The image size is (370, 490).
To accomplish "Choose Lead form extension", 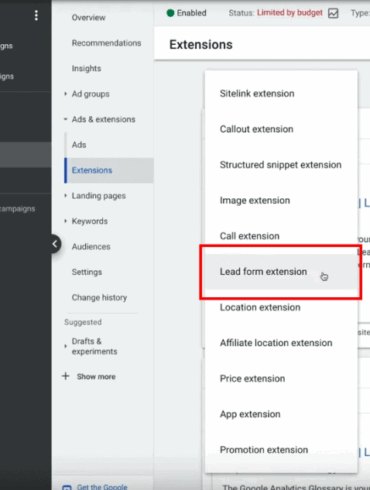I will click(x=281, y=272).
